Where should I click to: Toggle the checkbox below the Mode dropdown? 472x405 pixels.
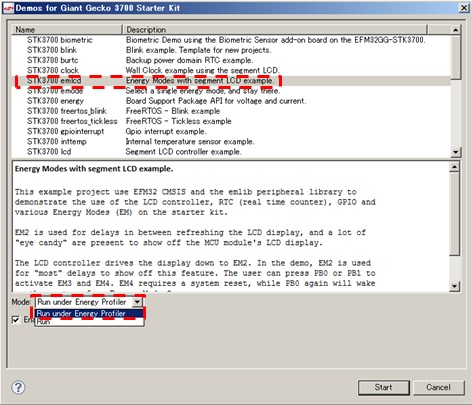coord(16,320)
